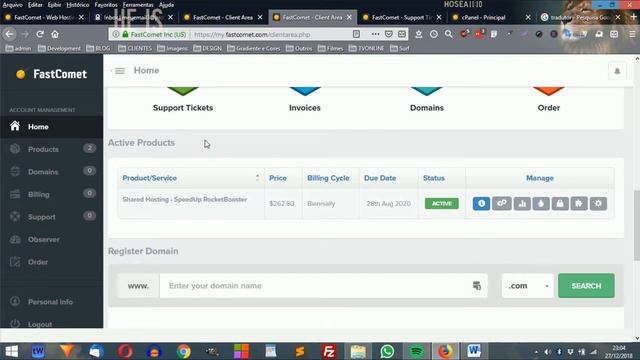Go to Products in the sidebar
Viewport: 640px width, 360px height.
click(51, 149)
